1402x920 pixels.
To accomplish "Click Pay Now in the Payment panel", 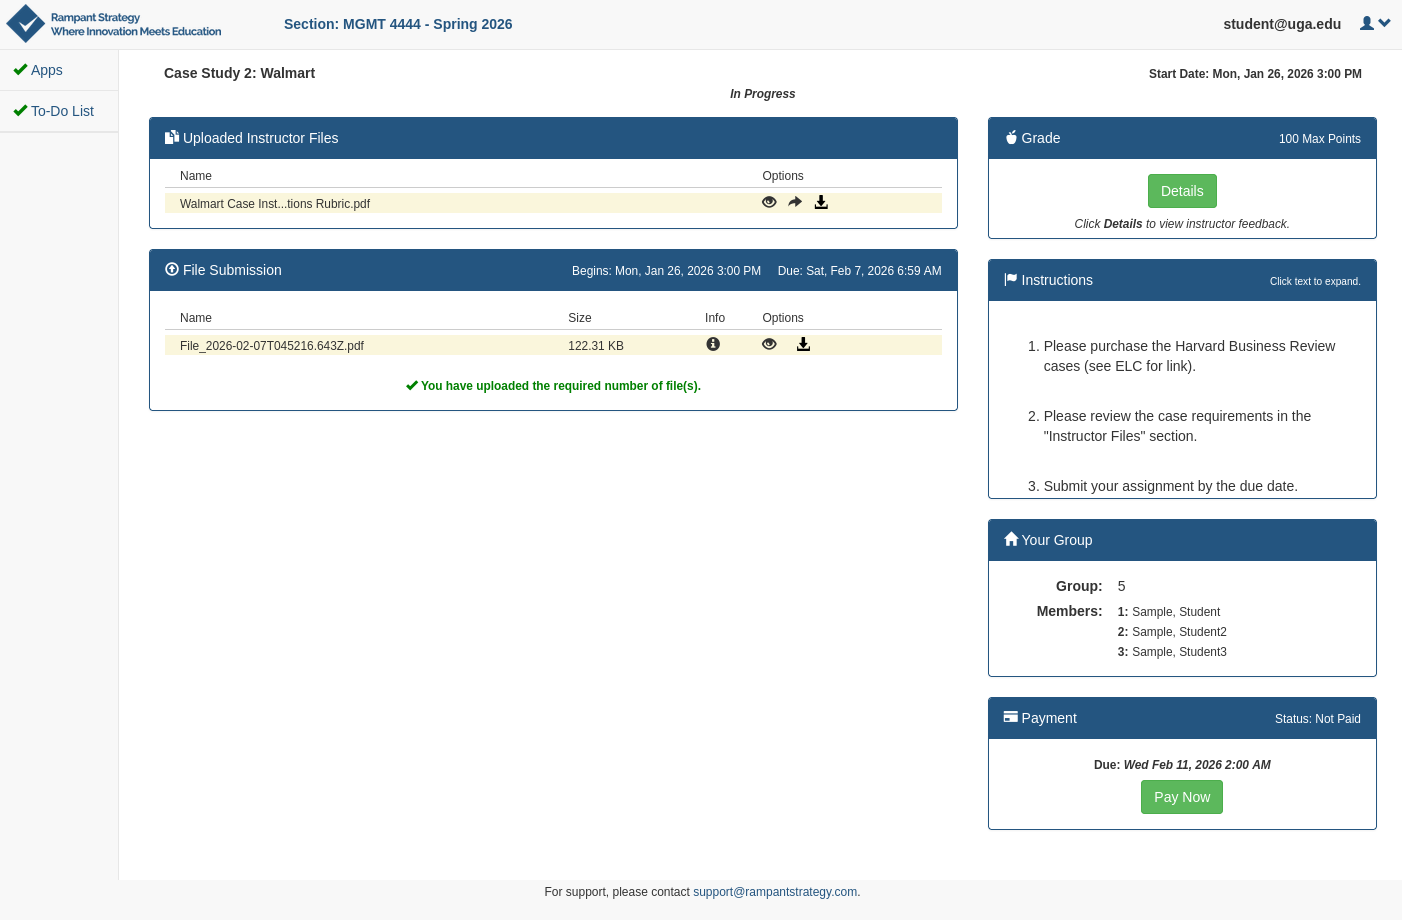I will (1182, 797).
